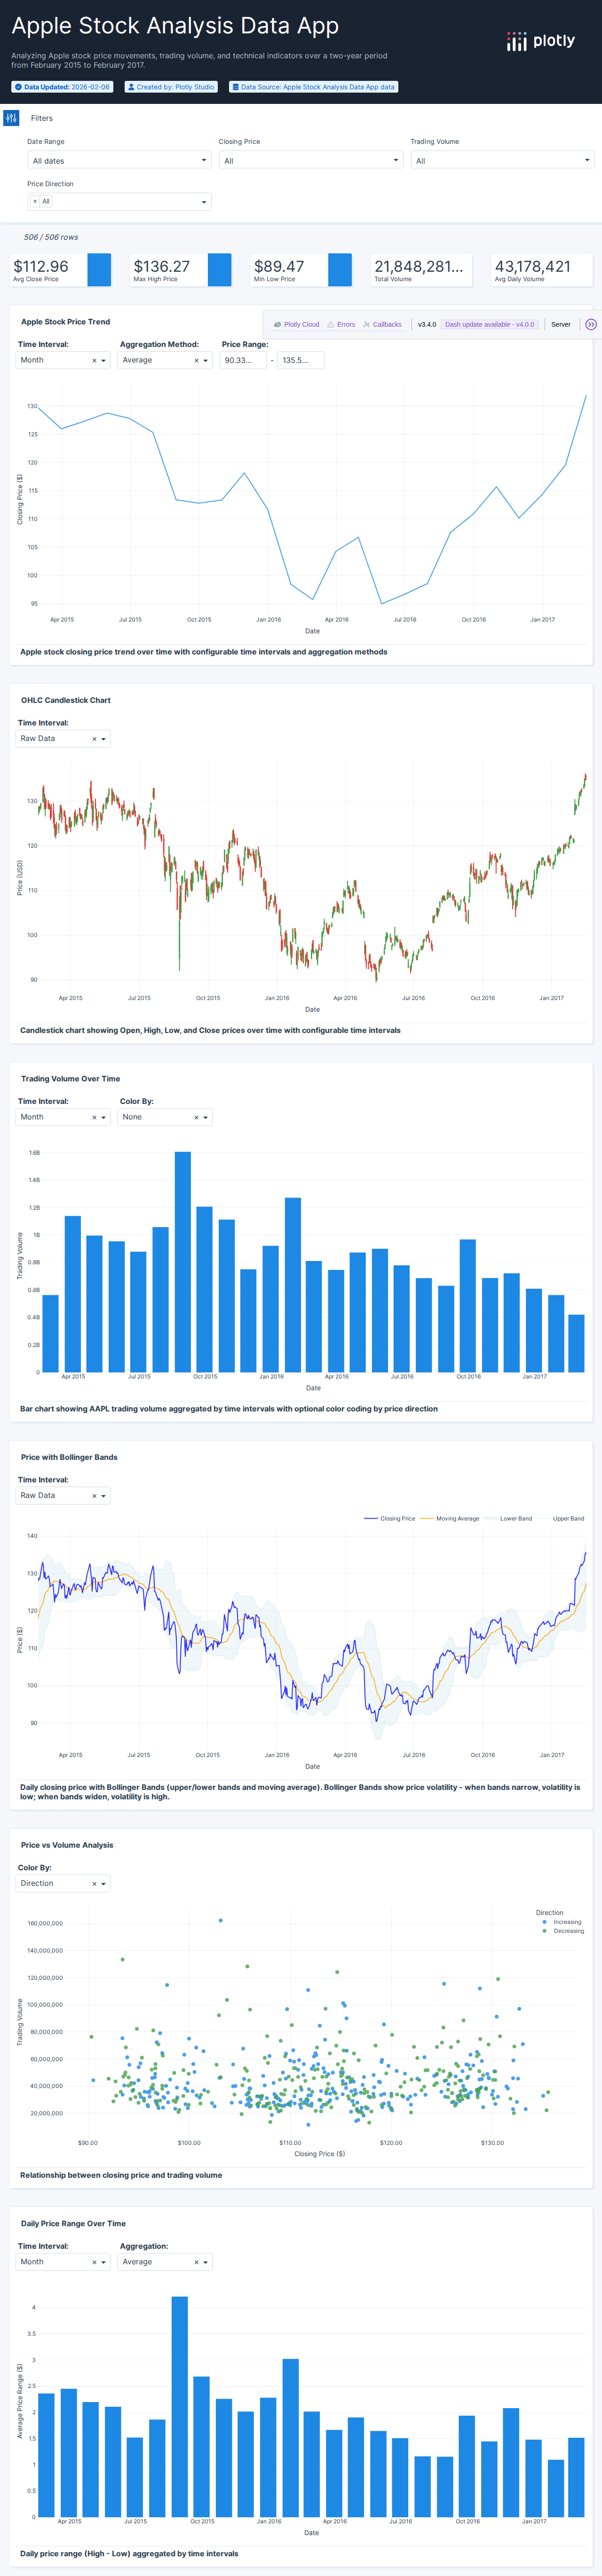Image resolution: width=602 pixels, height=2576 pixels.
Task: Open Price vs Volume Color By dropdown
Action: 63,1884
